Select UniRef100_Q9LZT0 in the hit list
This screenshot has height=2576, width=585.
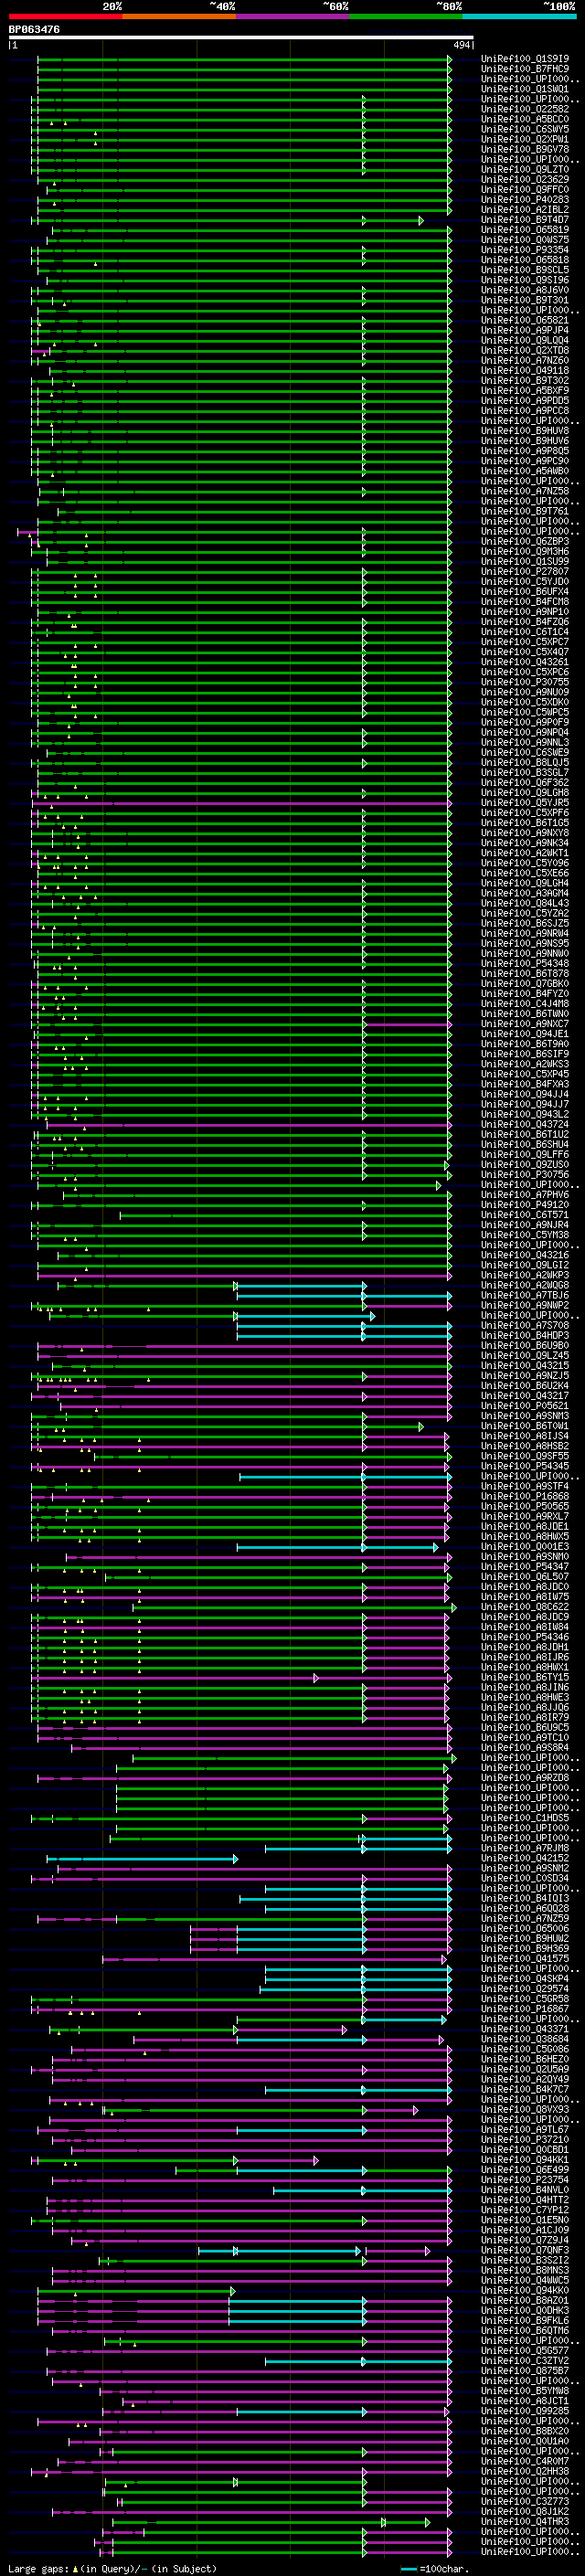point(525,169)
